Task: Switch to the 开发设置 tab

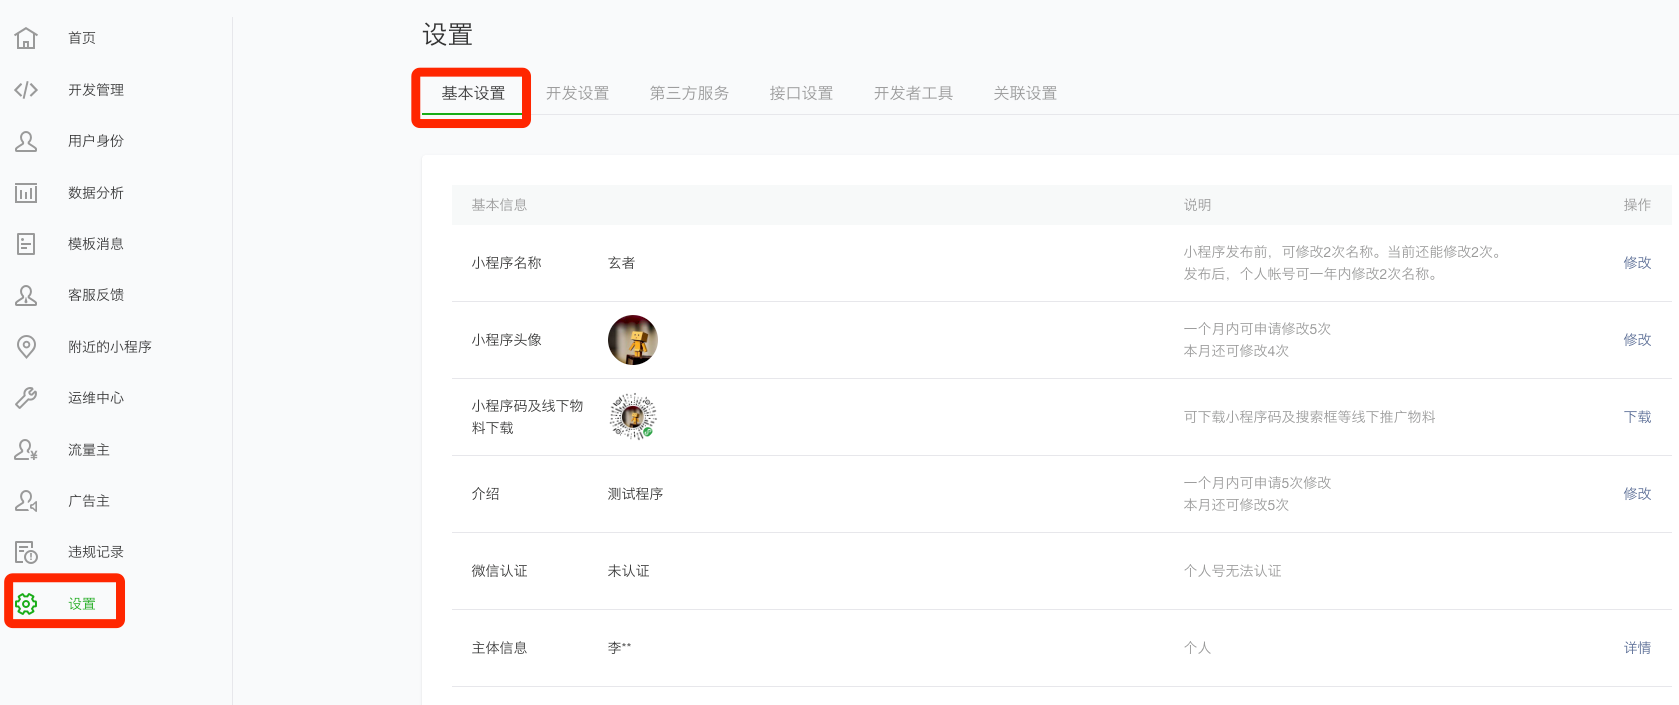Action: pyautogui.click(x=577, y=93)
